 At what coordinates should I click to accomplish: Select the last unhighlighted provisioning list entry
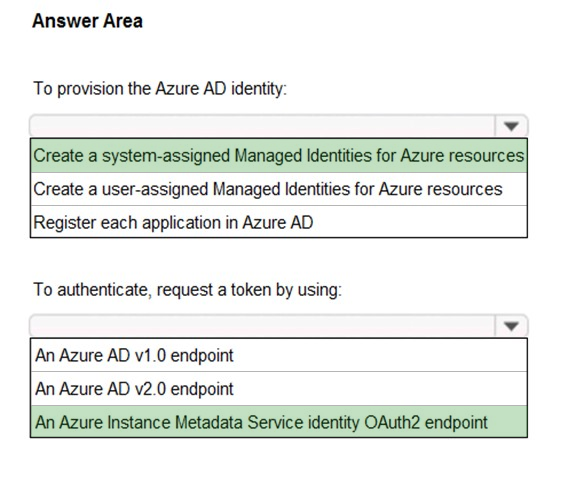279,222
